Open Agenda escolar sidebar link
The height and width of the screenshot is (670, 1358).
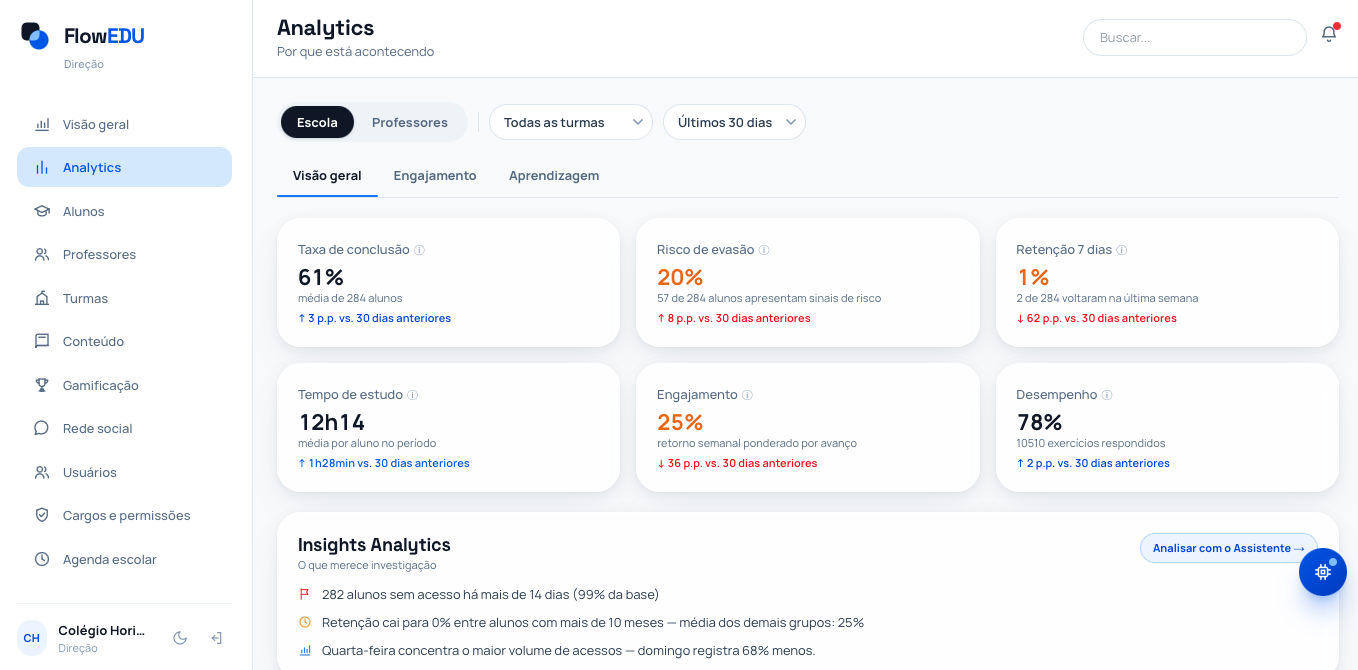click(124, 559)
